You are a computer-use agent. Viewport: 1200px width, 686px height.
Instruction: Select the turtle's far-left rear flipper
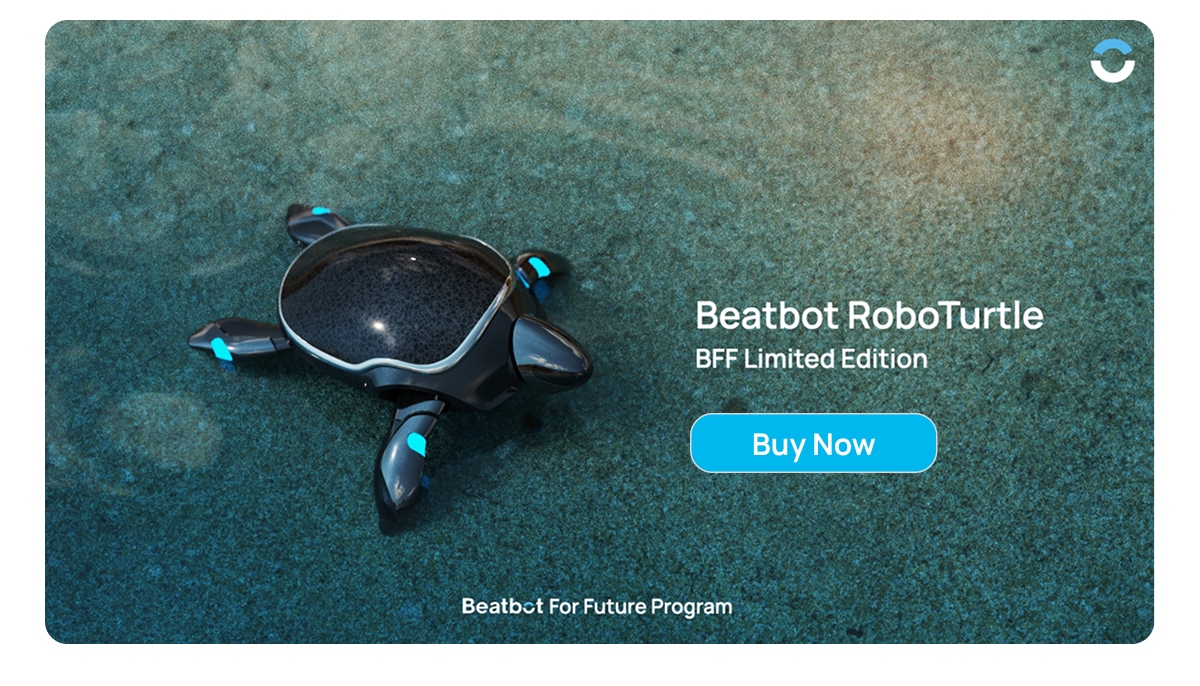pyautogui.click(x=238, y=340)
